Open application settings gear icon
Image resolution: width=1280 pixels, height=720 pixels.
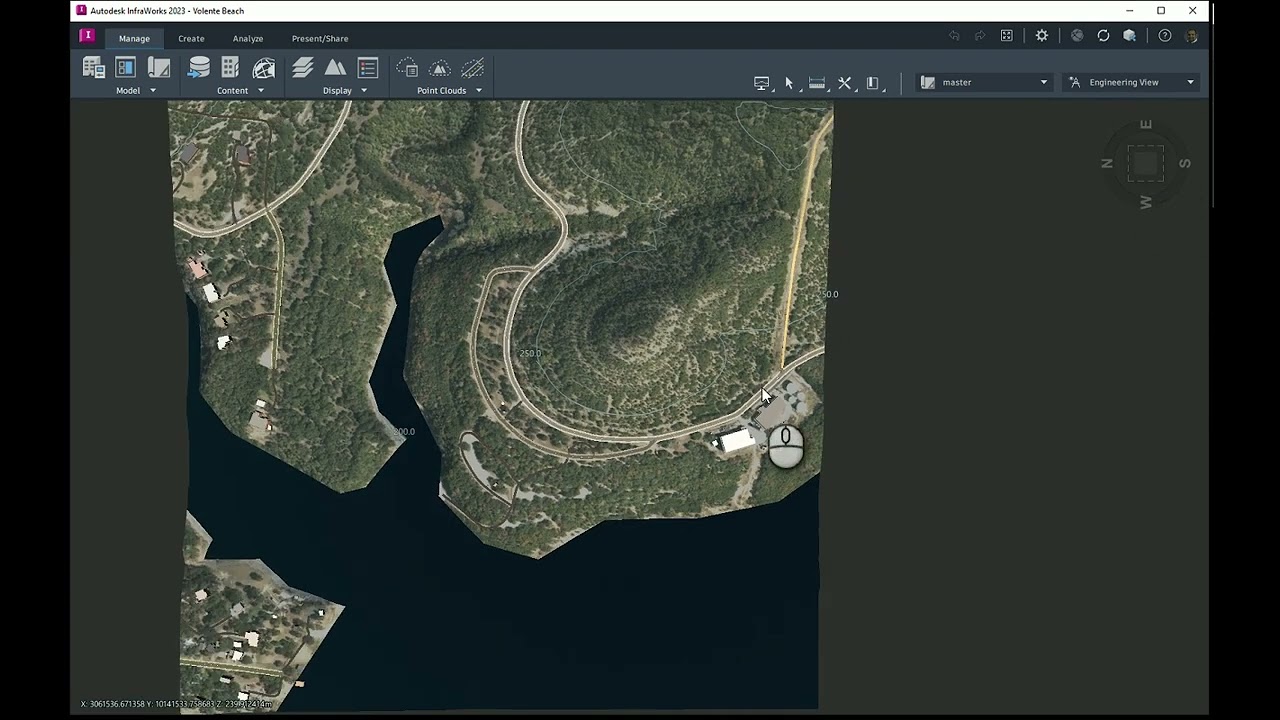1042,36
